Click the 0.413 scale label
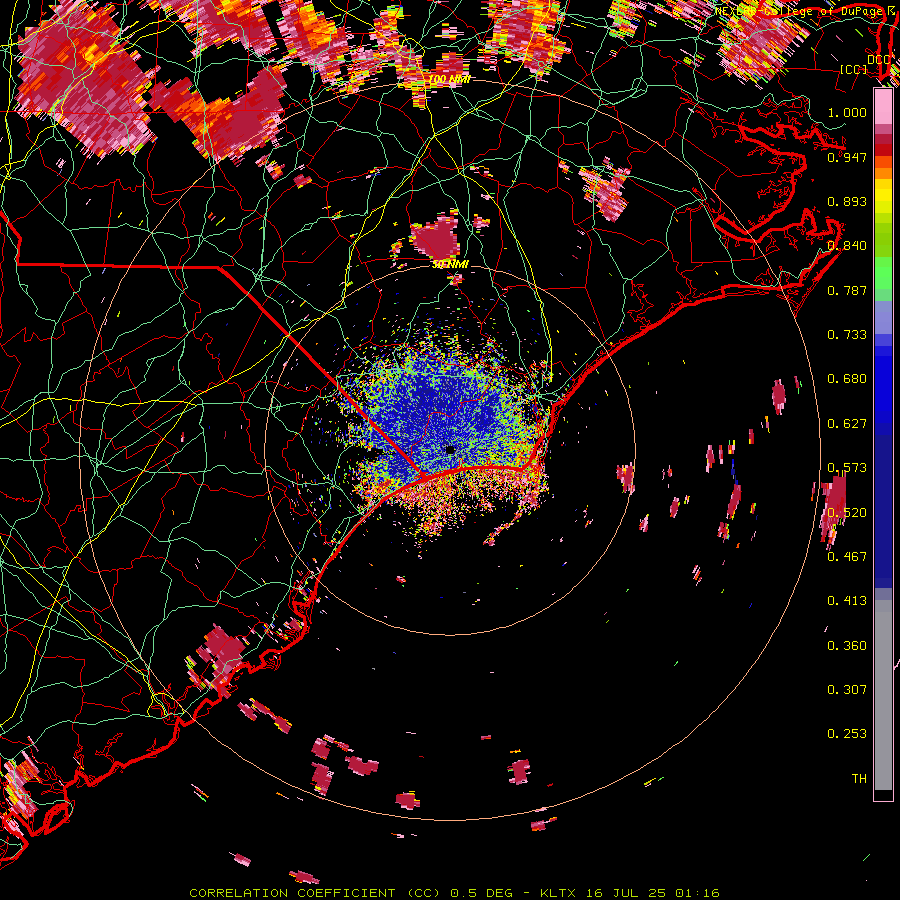Viewport: 900px width, 900px height. coord(847,601)
